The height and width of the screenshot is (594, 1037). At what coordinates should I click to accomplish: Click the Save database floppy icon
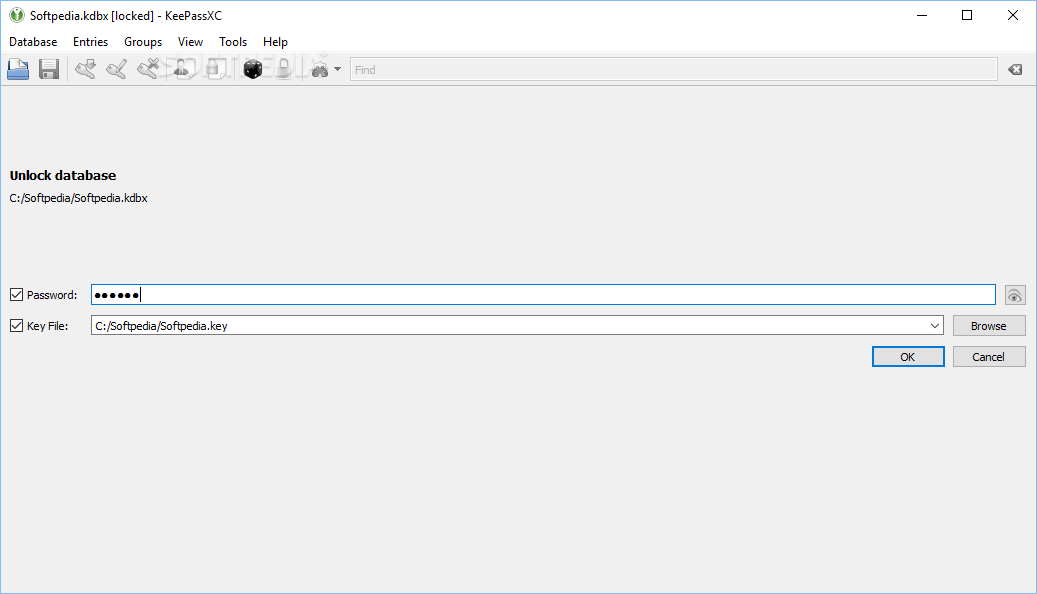[49, 69]
